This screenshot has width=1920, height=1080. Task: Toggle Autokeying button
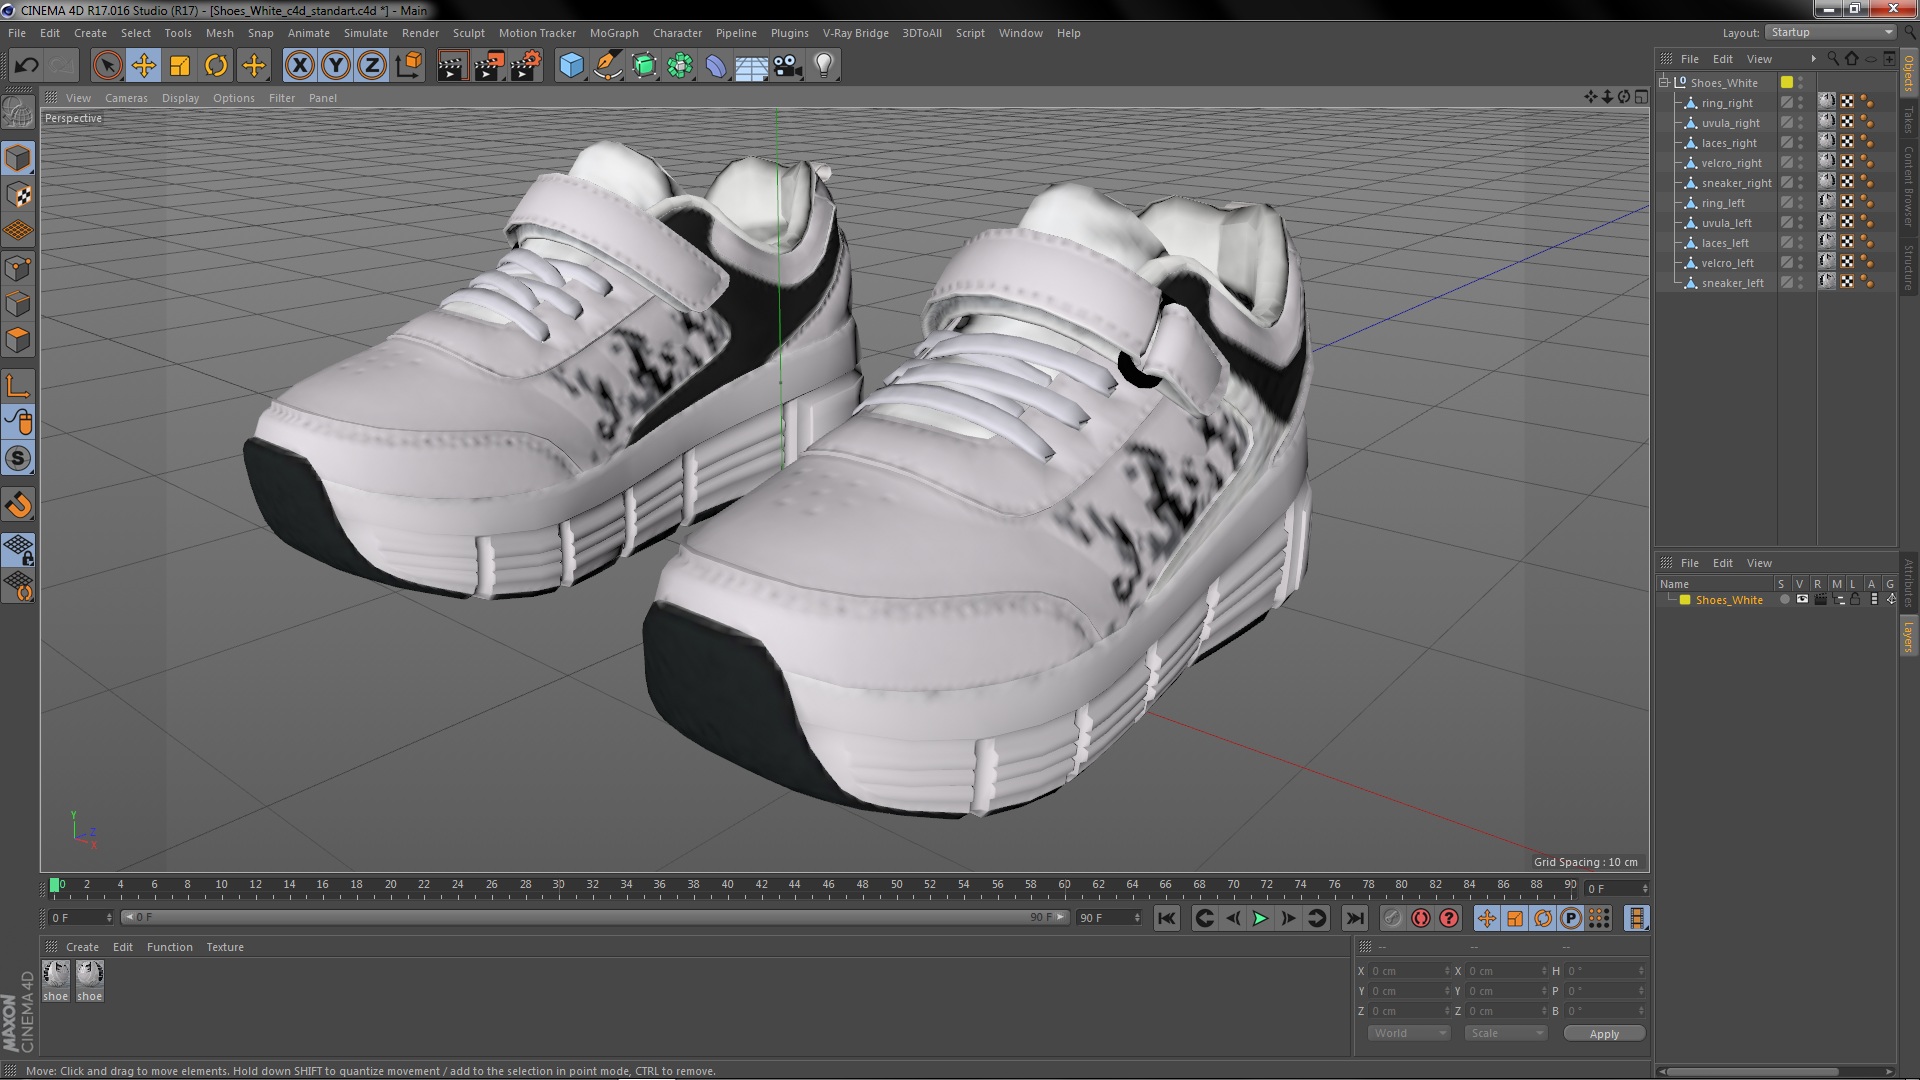coord(1421,918)
